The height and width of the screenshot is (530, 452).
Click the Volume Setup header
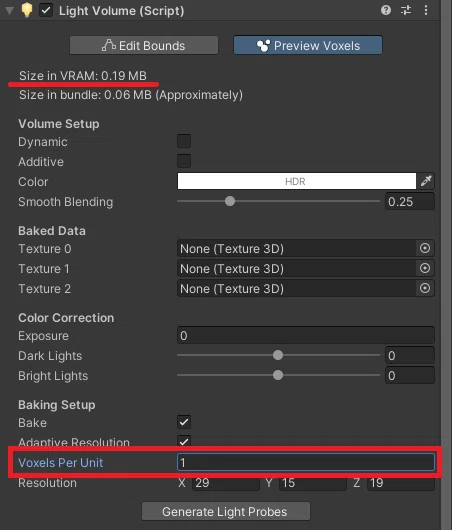59,123
